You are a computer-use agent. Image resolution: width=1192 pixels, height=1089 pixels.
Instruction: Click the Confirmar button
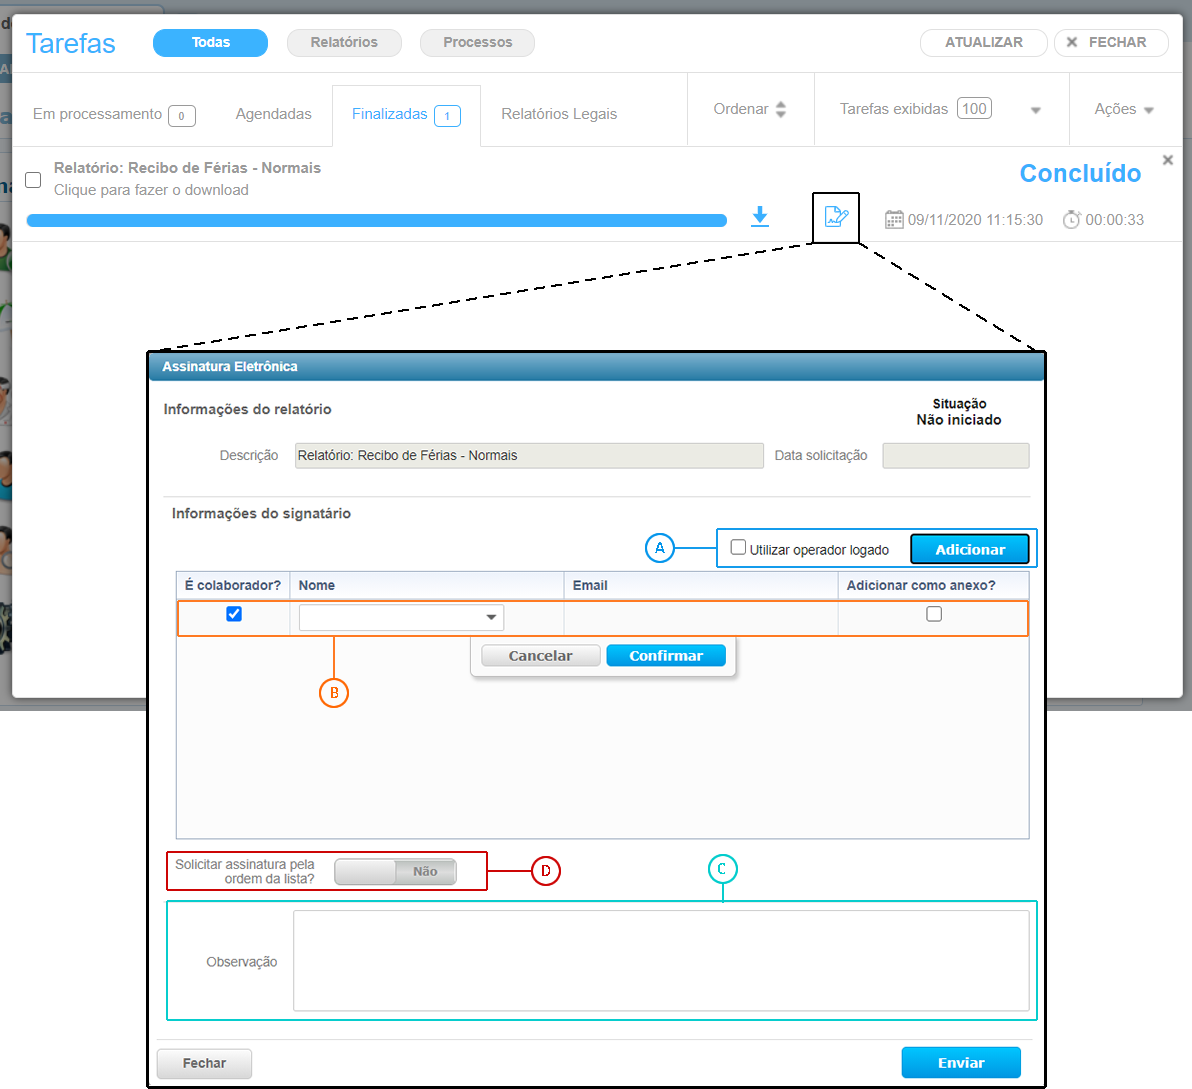(665, 655)
